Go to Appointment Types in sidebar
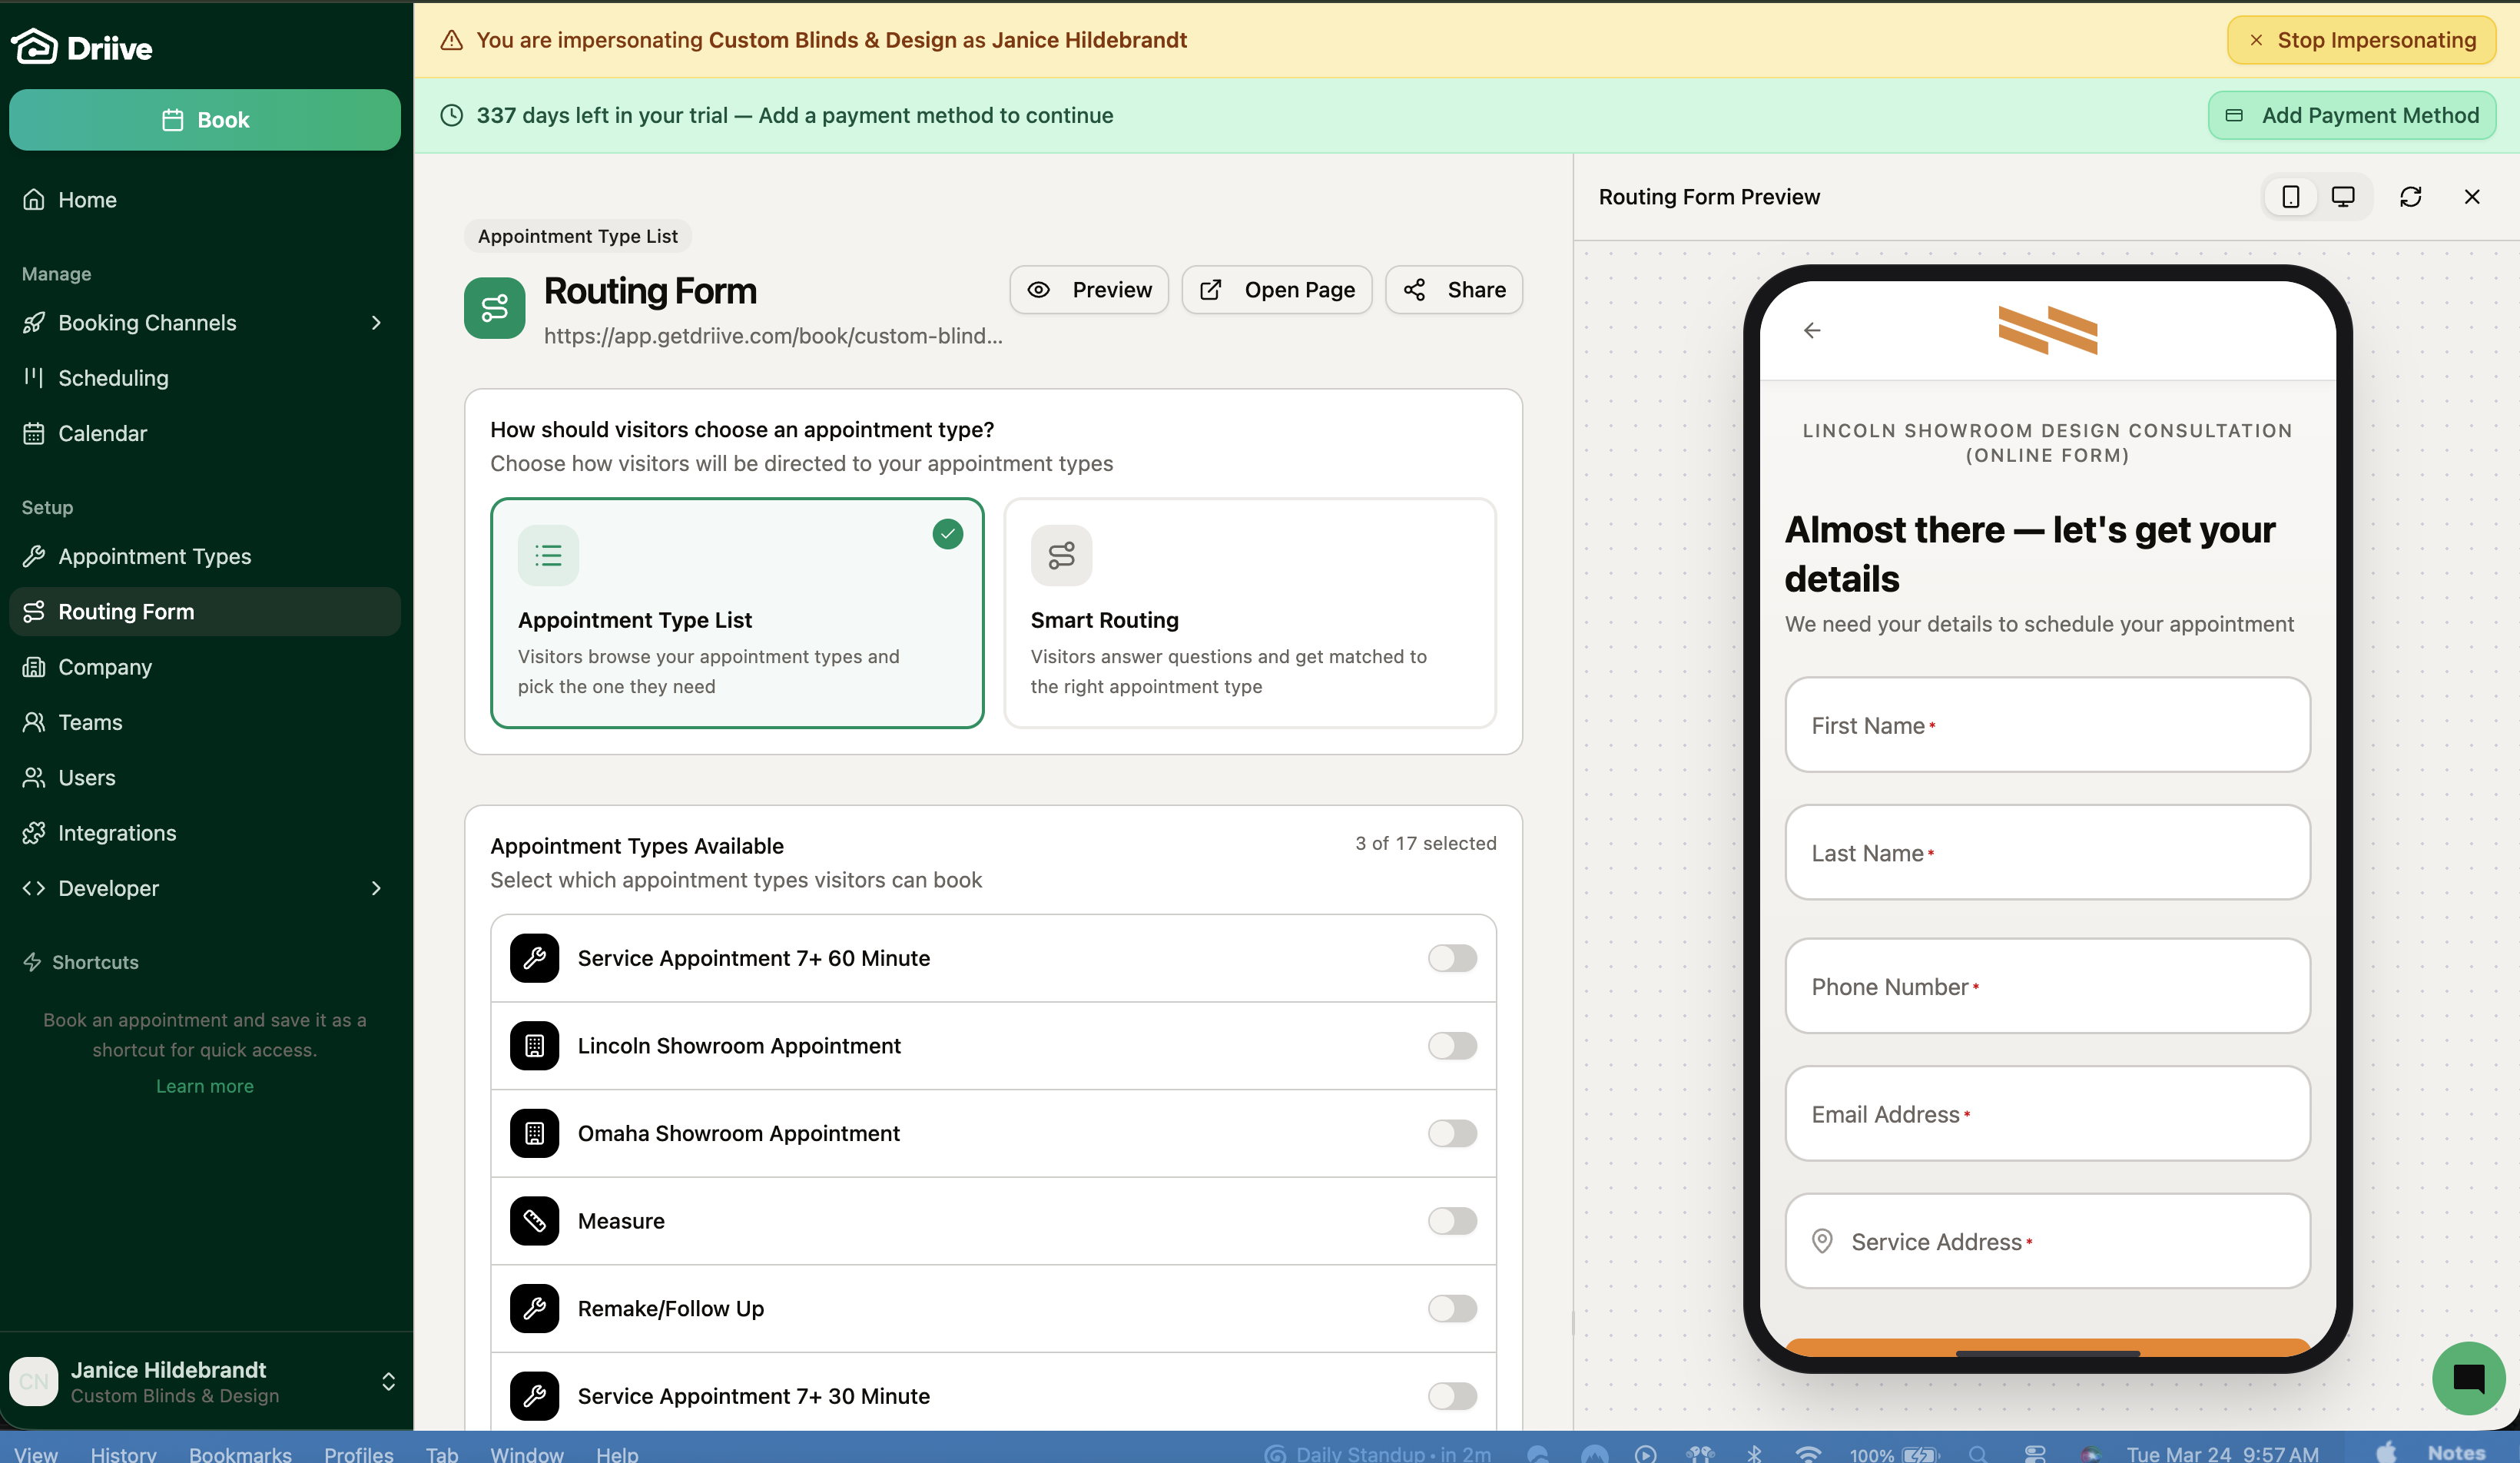This screenshot has height=1463, width=2520. click(x=154, y=556)
